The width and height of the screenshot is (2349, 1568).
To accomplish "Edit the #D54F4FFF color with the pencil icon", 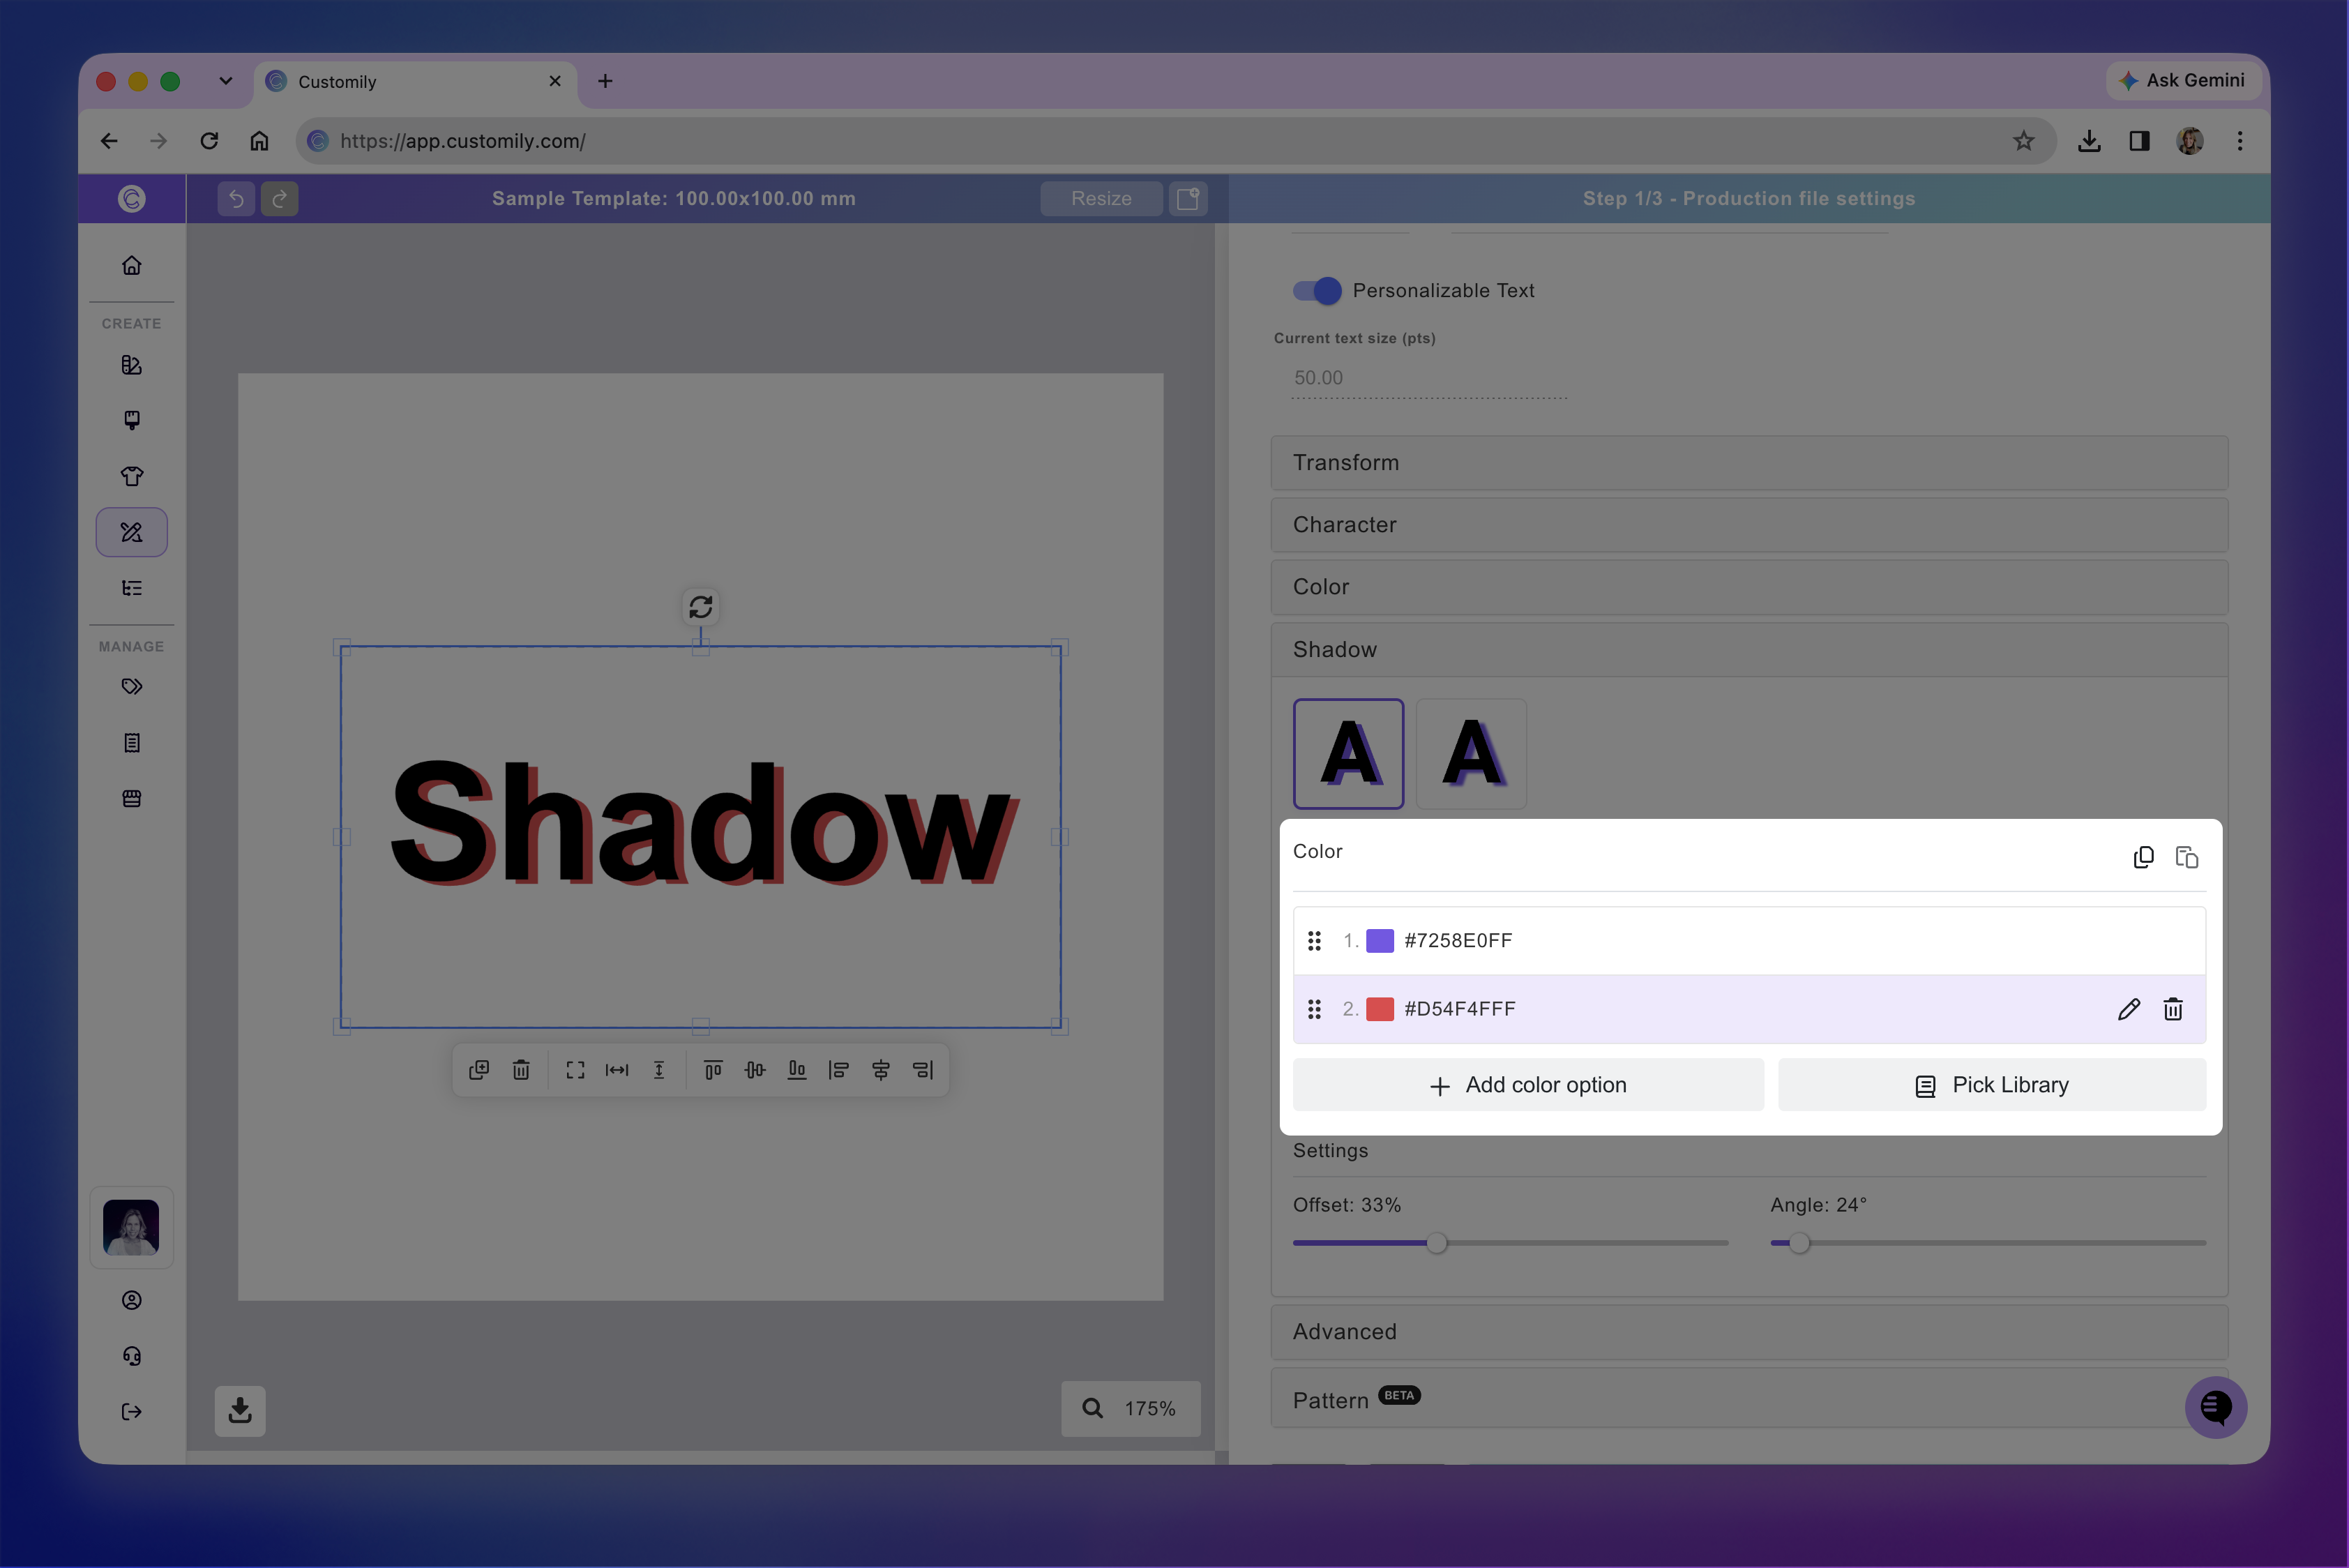I will click(x=2128, y=1009).
